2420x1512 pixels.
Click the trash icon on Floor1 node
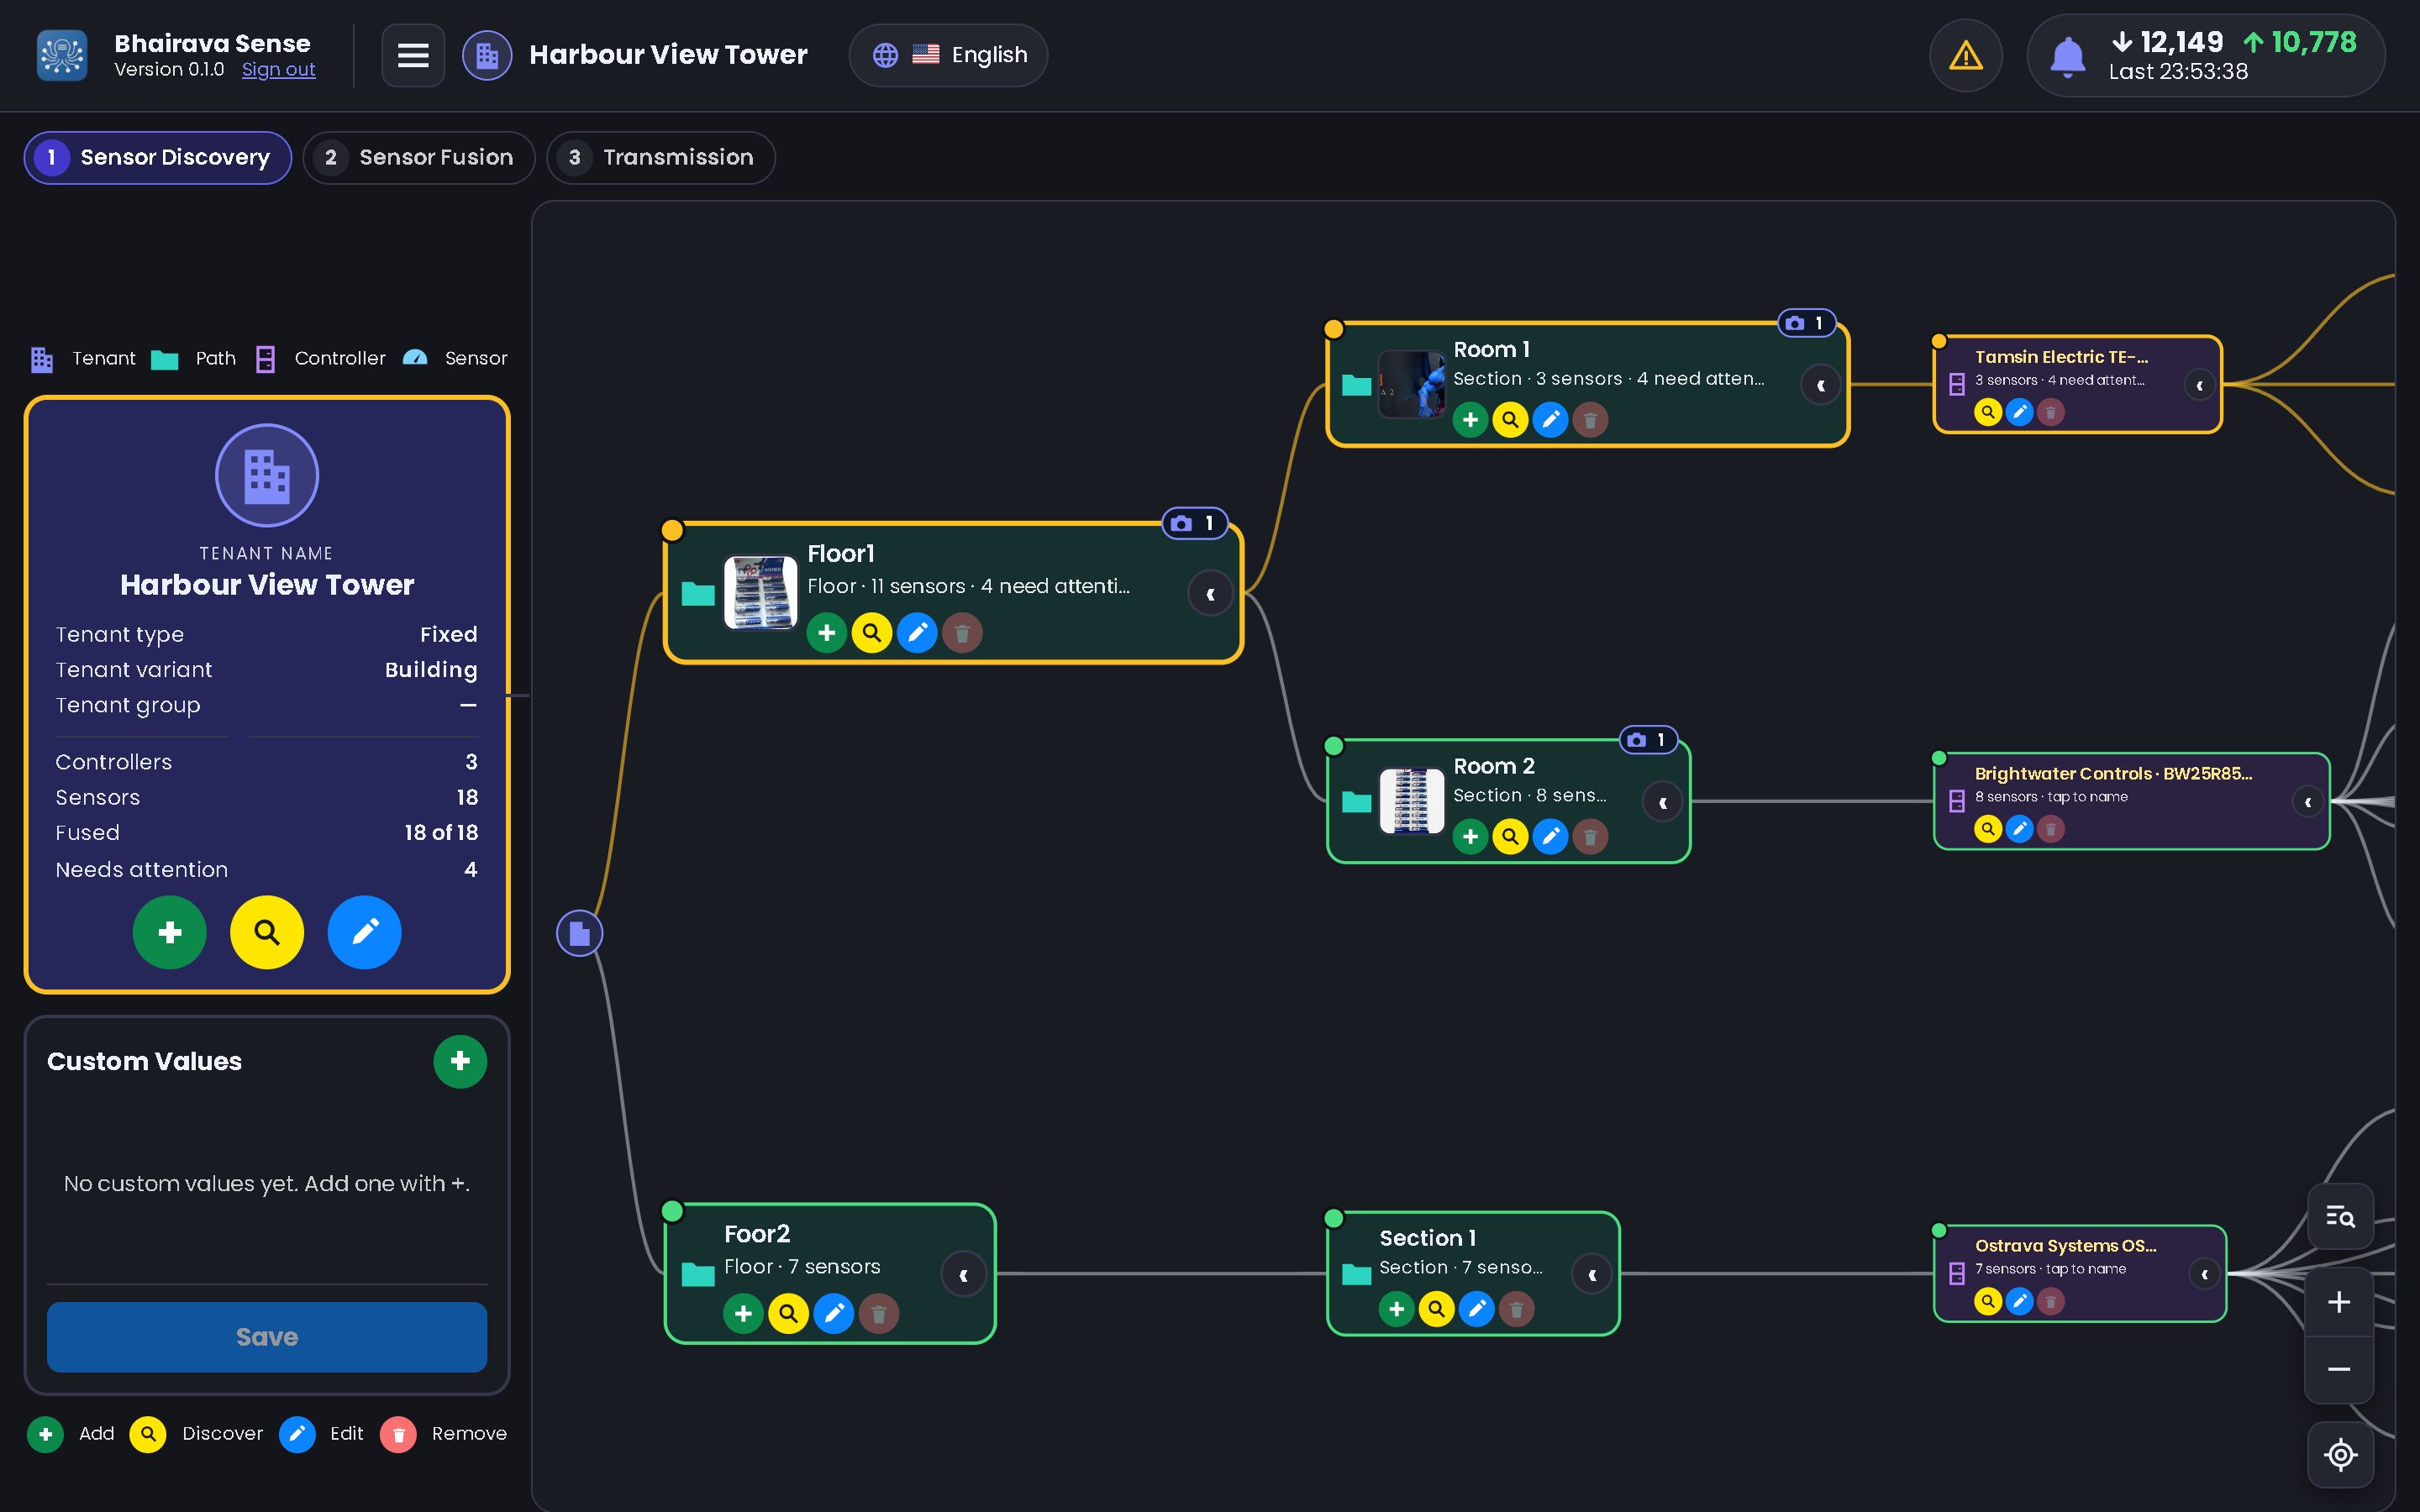tap(962, 633)
